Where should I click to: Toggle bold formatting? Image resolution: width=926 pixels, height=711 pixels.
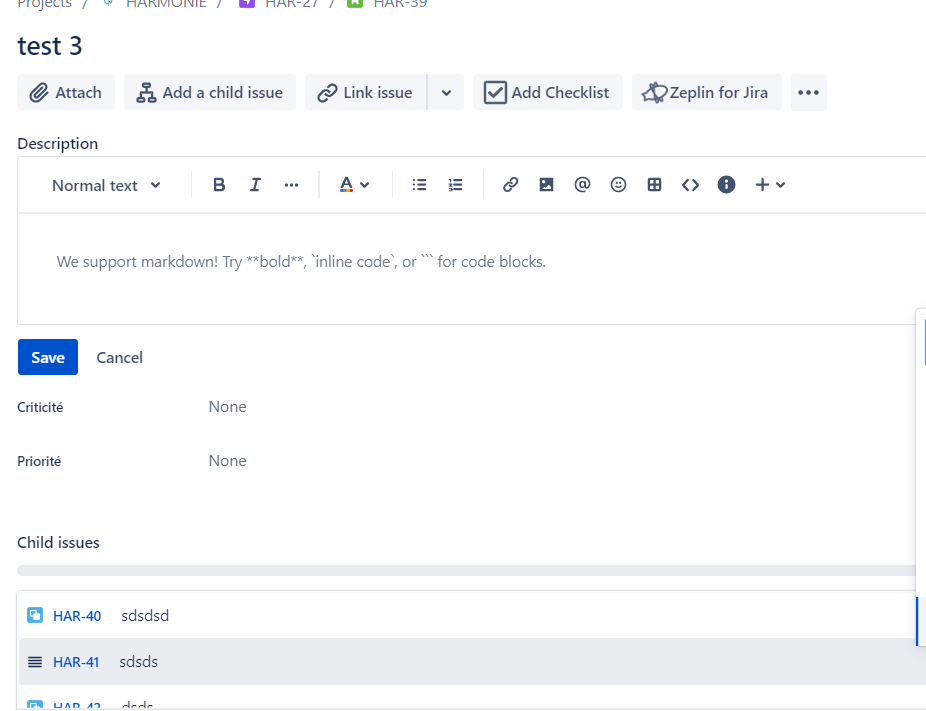219,185
